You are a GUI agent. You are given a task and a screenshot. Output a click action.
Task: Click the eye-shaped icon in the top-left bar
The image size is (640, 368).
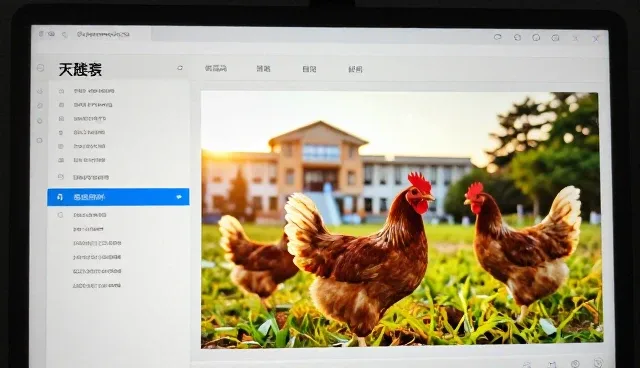coord(51,34)
